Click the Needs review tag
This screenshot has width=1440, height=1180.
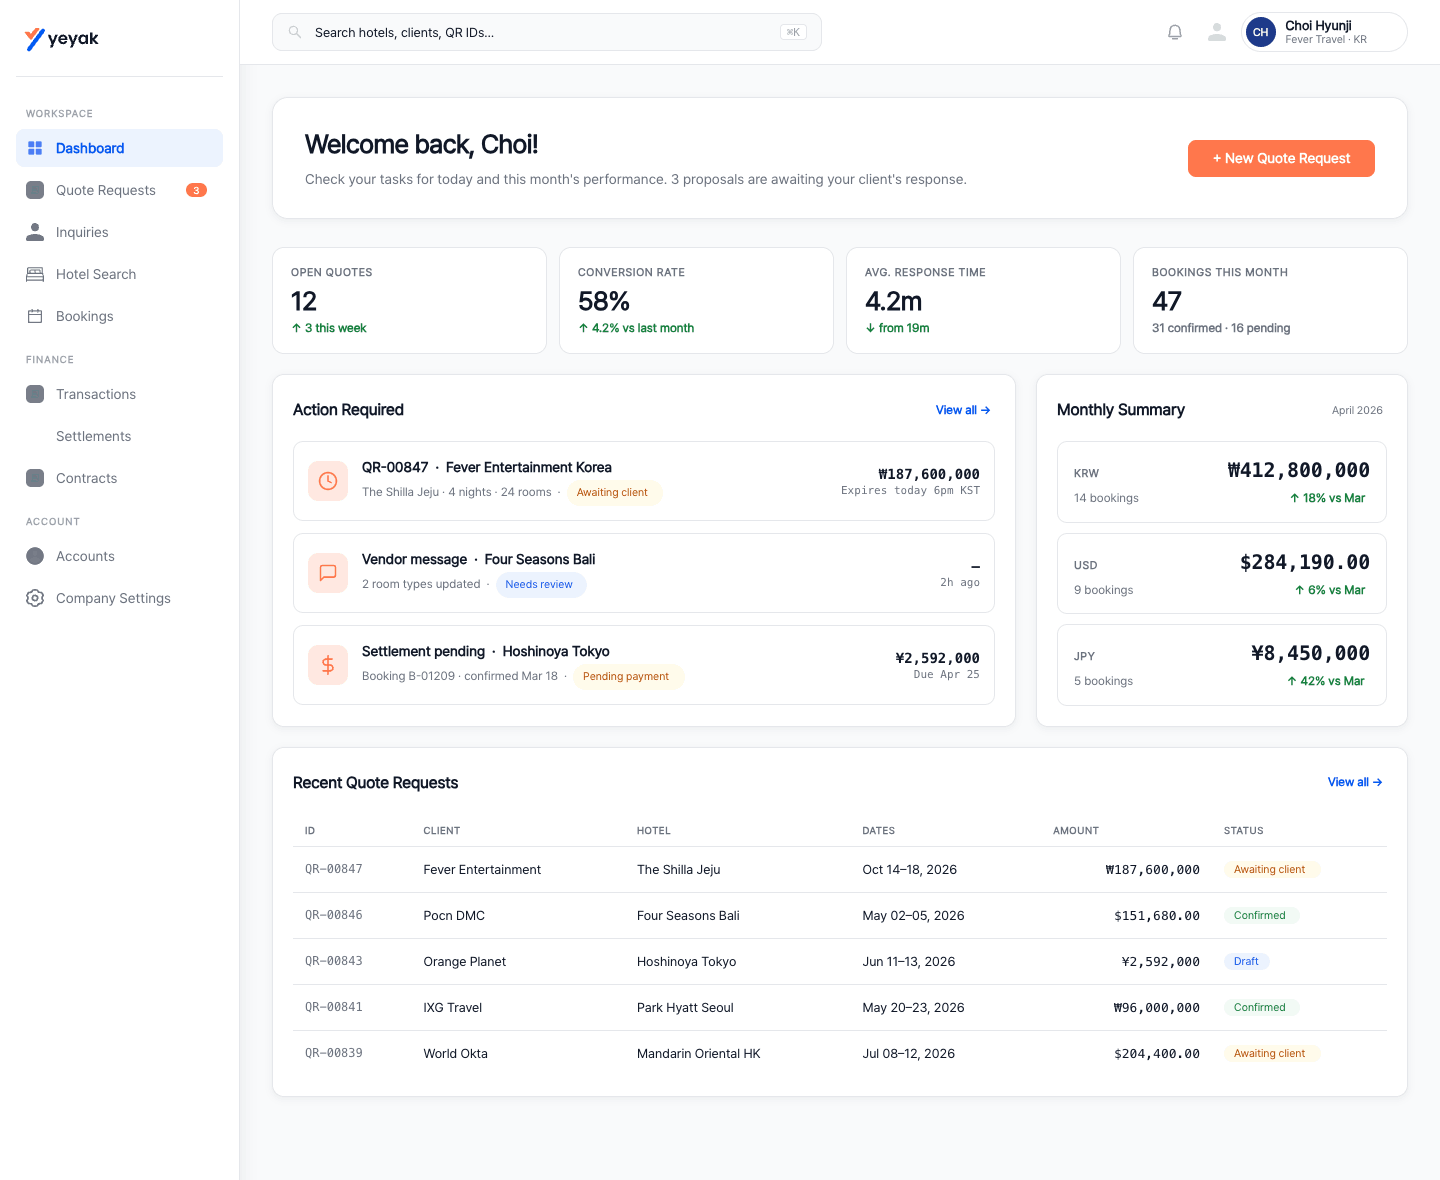click(x=539, y=585)
